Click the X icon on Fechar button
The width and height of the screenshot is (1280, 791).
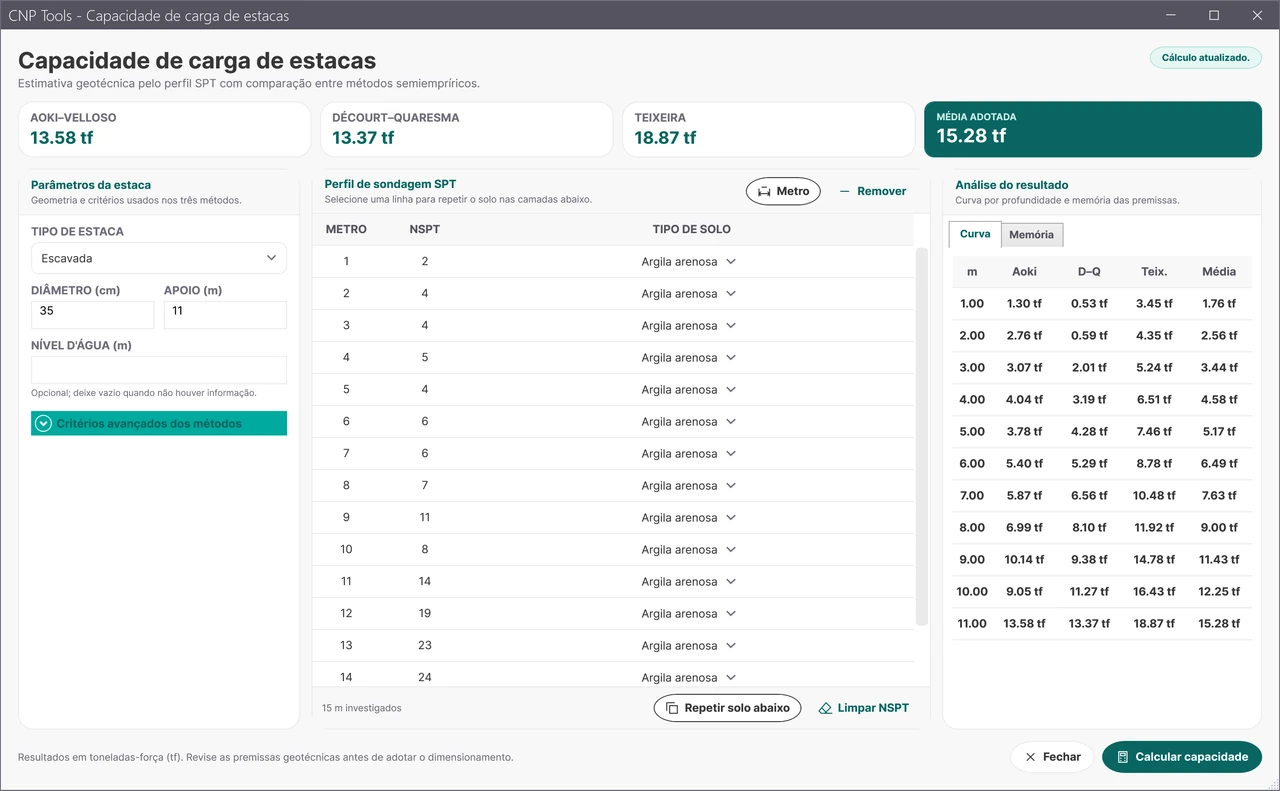[x=1030, y=757]
